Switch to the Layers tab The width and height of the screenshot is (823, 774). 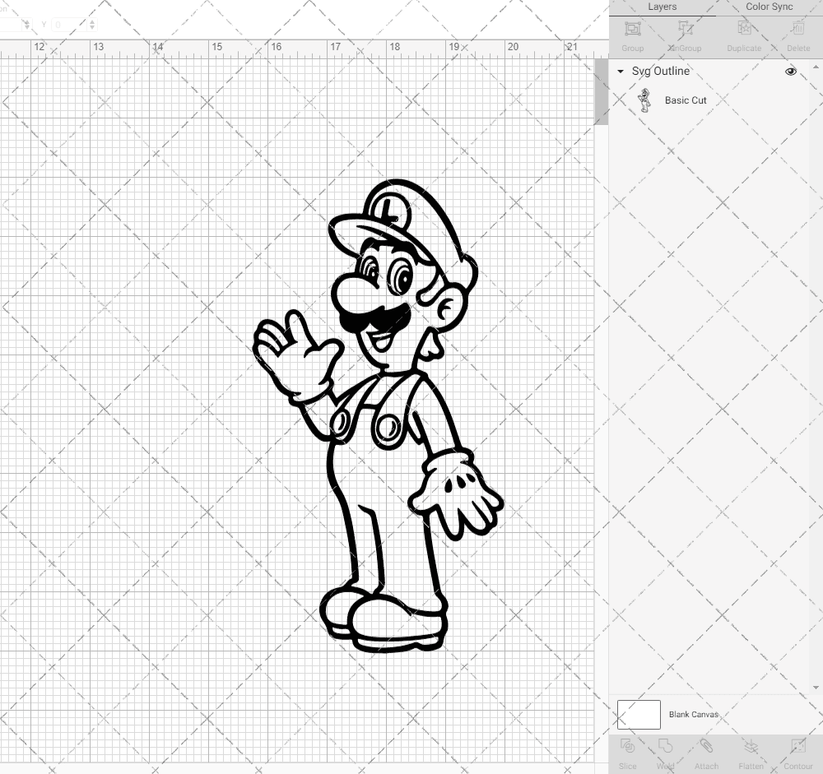pyautogui.click(x=662, y=6)
